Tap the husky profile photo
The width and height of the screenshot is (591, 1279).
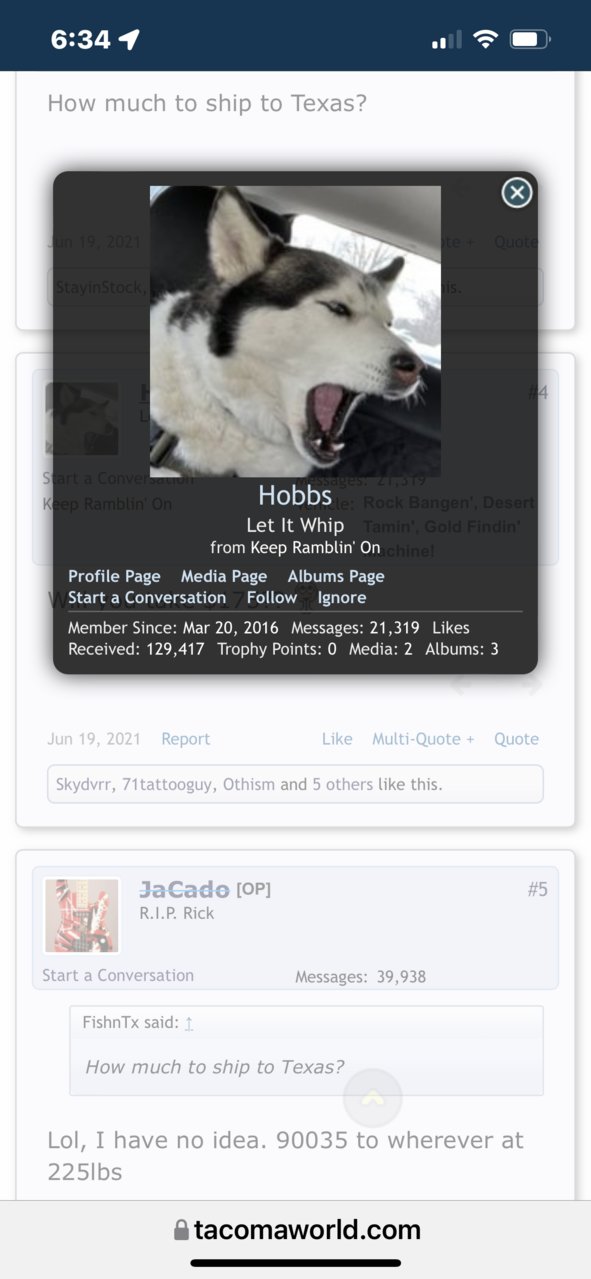[295, 331]
